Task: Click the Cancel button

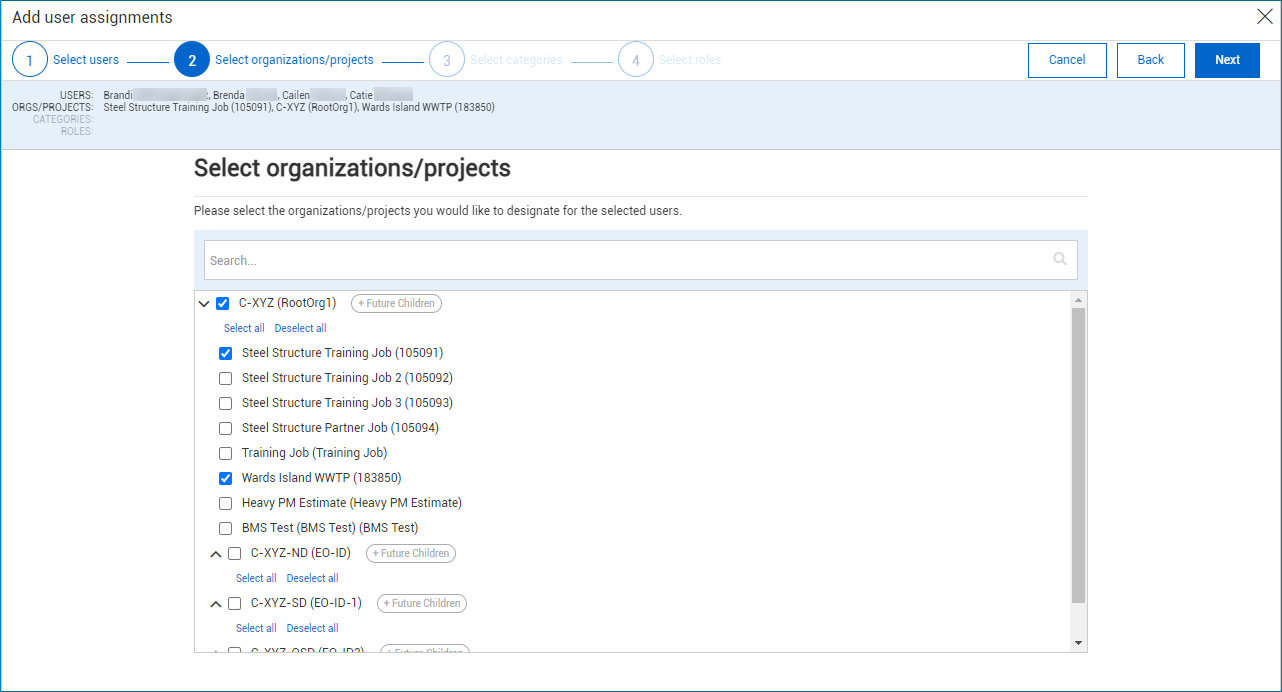Action: [1067, 60]
